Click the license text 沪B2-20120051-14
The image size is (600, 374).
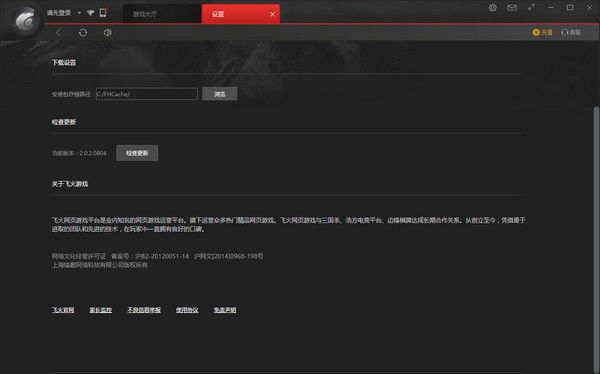162,256
